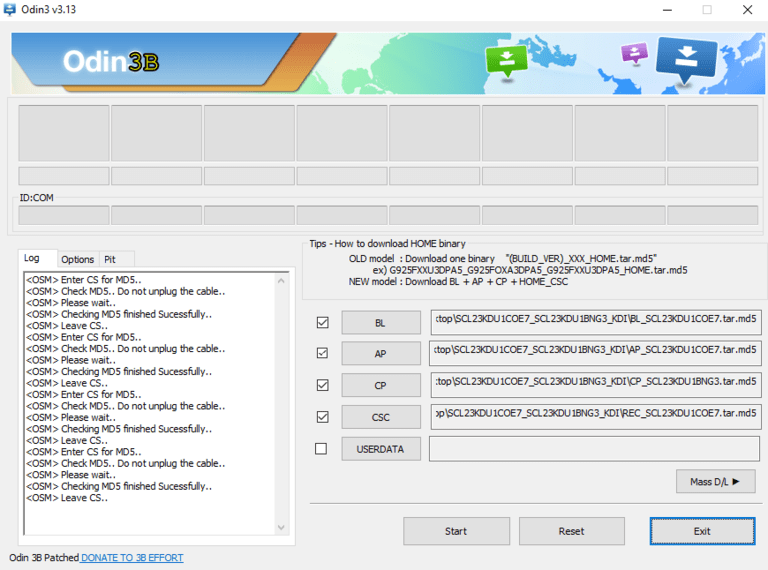Click the green download icon in banner
The height and width of the screenshot is (570, 768).
point(506,61)
